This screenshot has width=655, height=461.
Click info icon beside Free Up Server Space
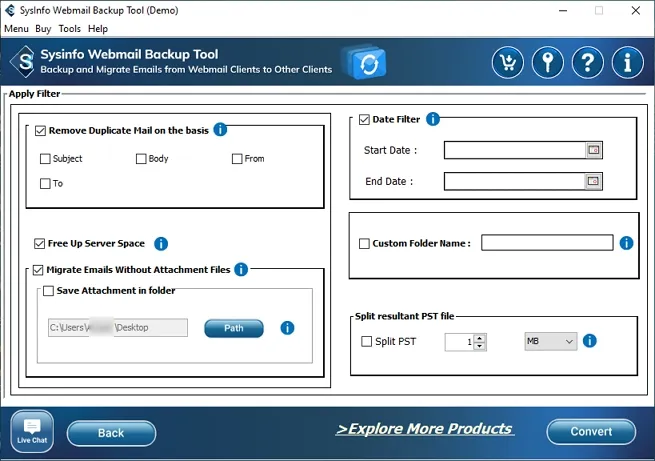coord(161,243)
